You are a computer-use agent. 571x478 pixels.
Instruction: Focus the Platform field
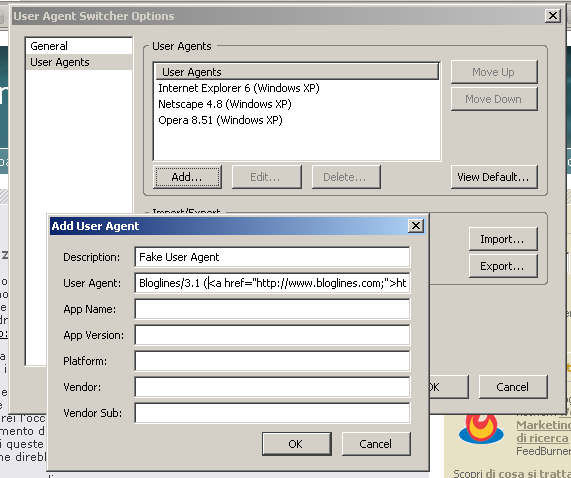[x=272, y=361]
